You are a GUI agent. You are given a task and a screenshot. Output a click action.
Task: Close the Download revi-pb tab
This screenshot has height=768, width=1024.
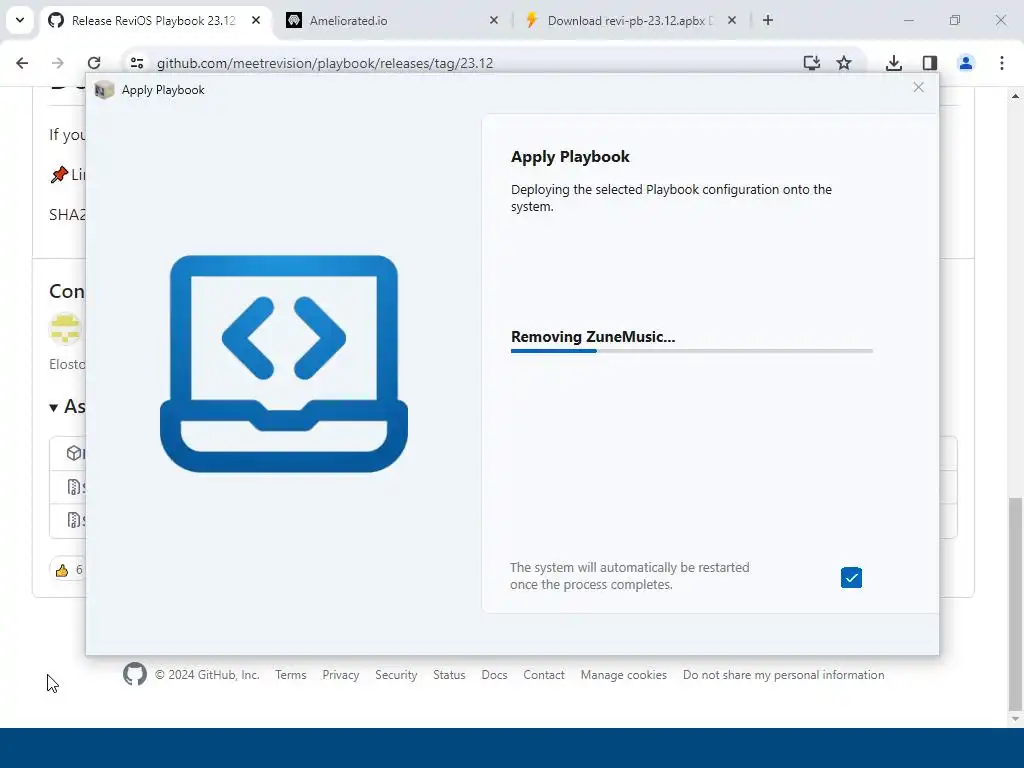click(x=732, y=20)
